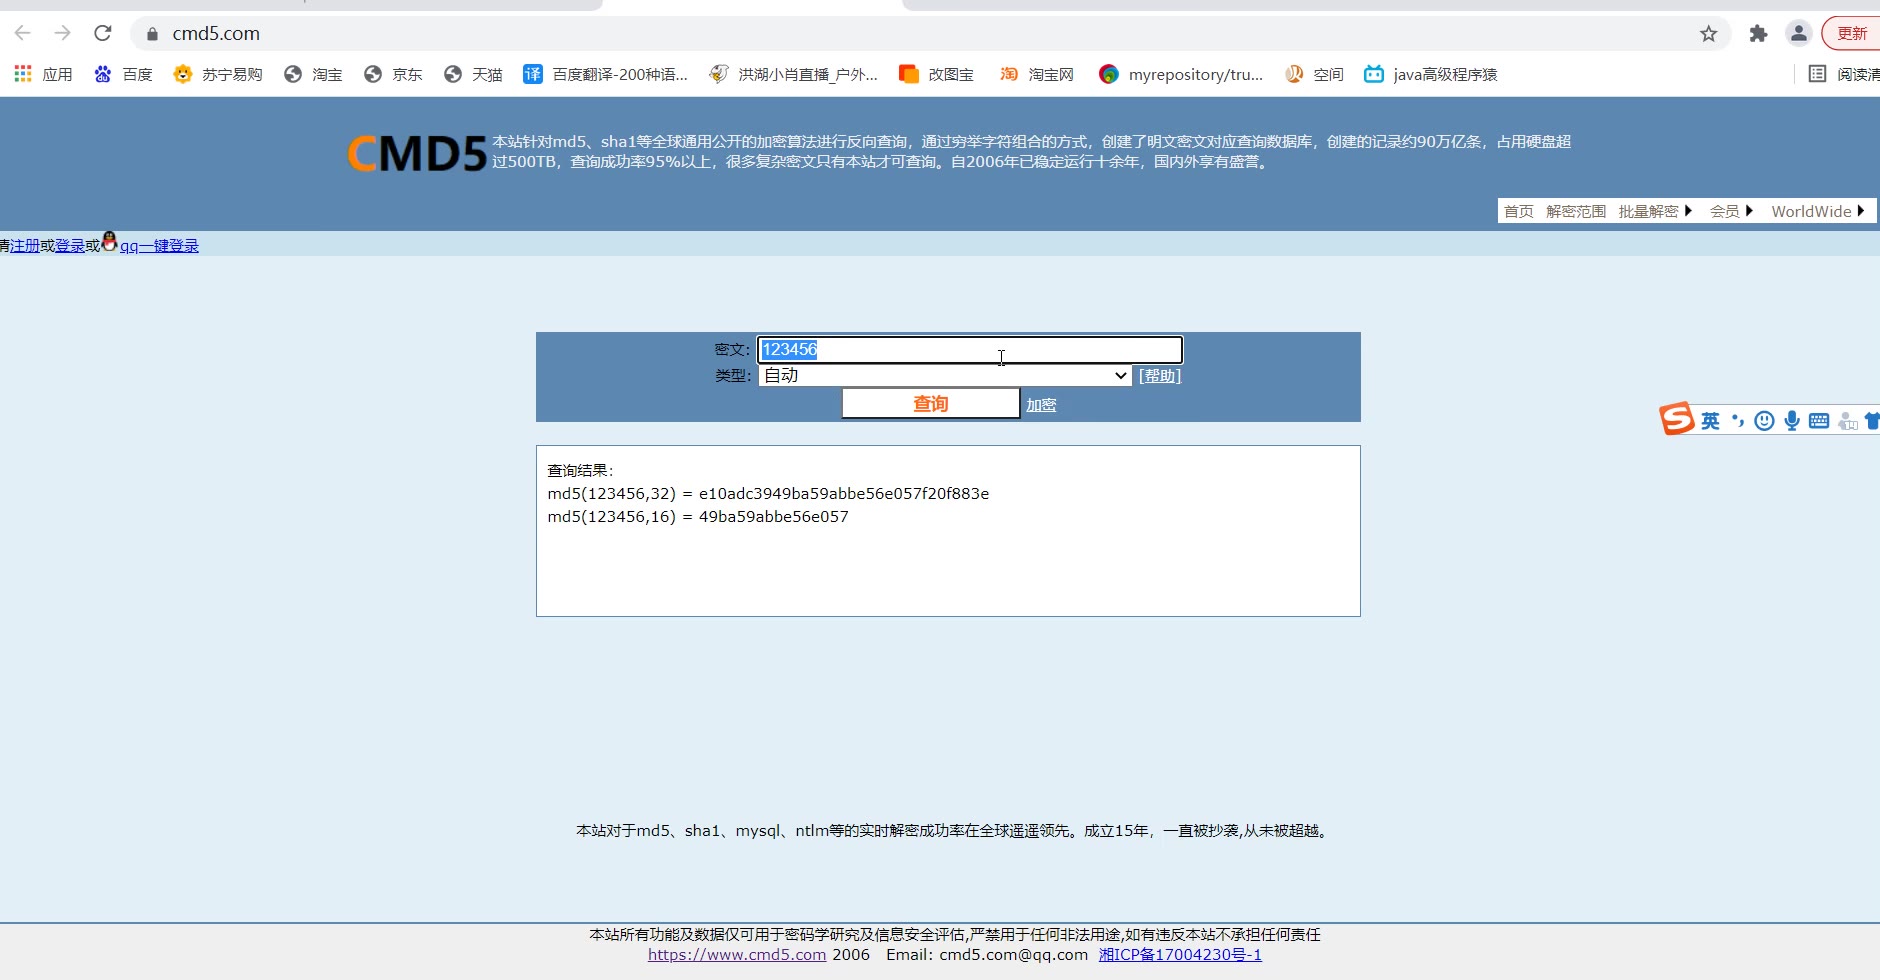Click the 32-bit md5 hash result

coord(844,493)
